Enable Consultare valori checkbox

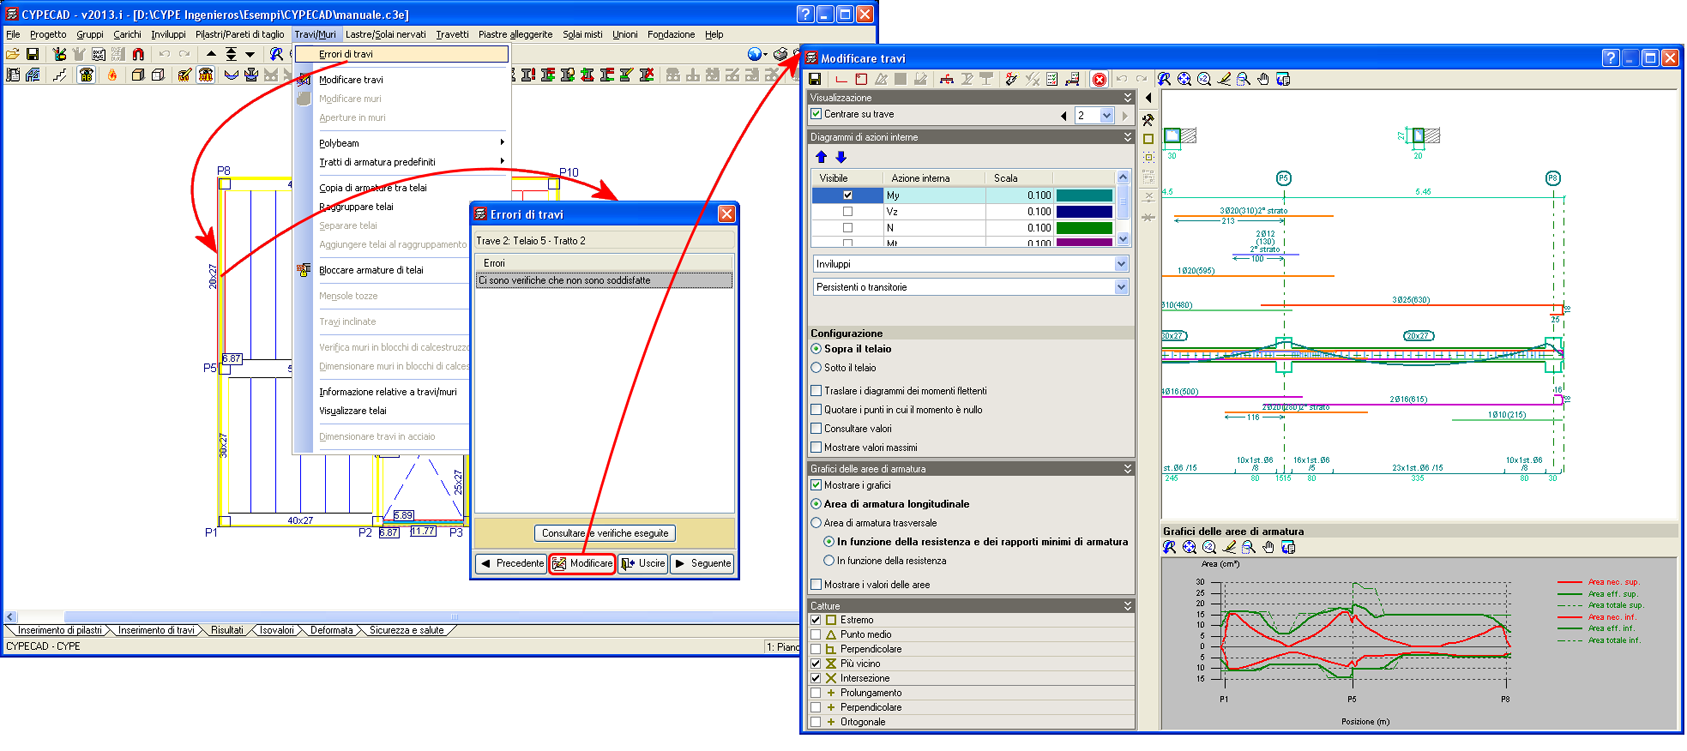pos(816,429)
